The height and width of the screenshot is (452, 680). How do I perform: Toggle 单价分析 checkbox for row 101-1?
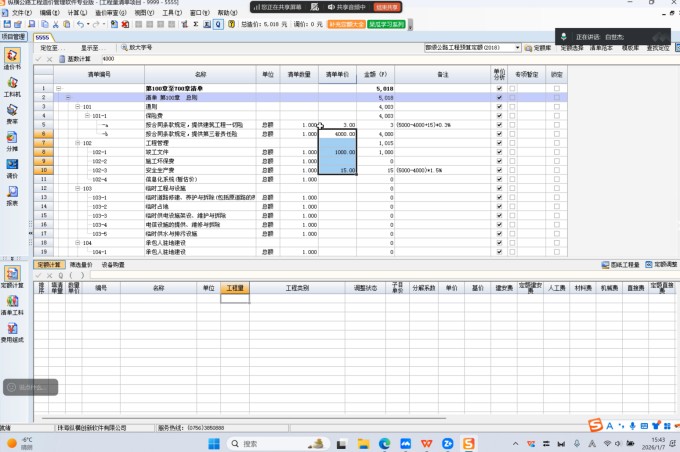500,115
